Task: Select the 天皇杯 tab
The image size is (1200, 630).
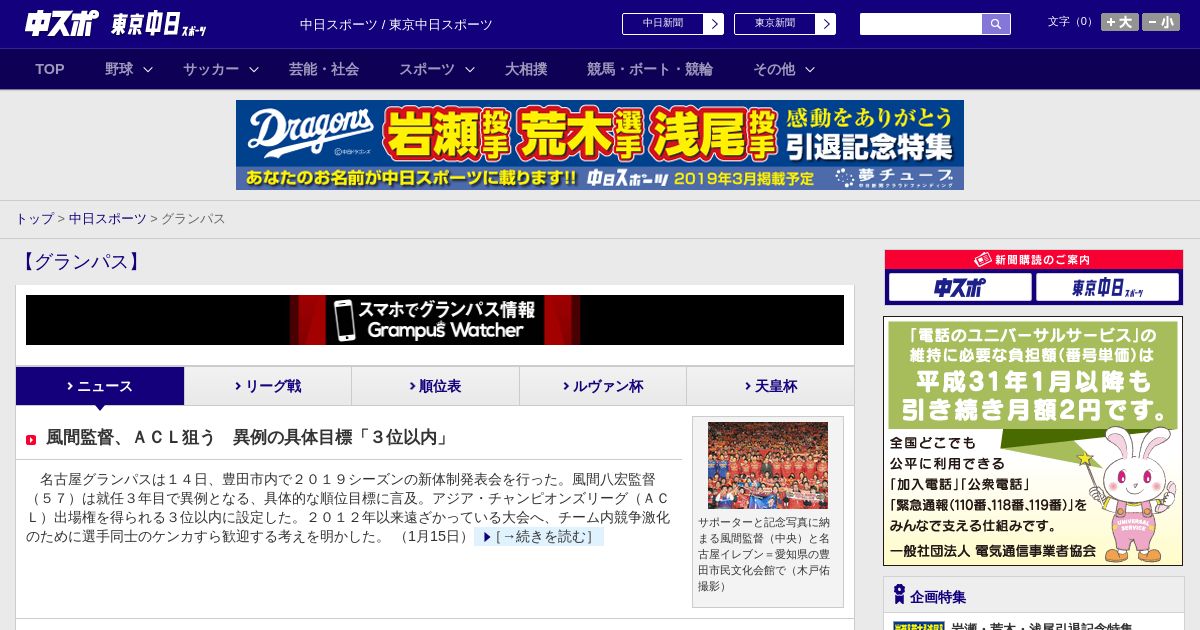Action: 770,386
